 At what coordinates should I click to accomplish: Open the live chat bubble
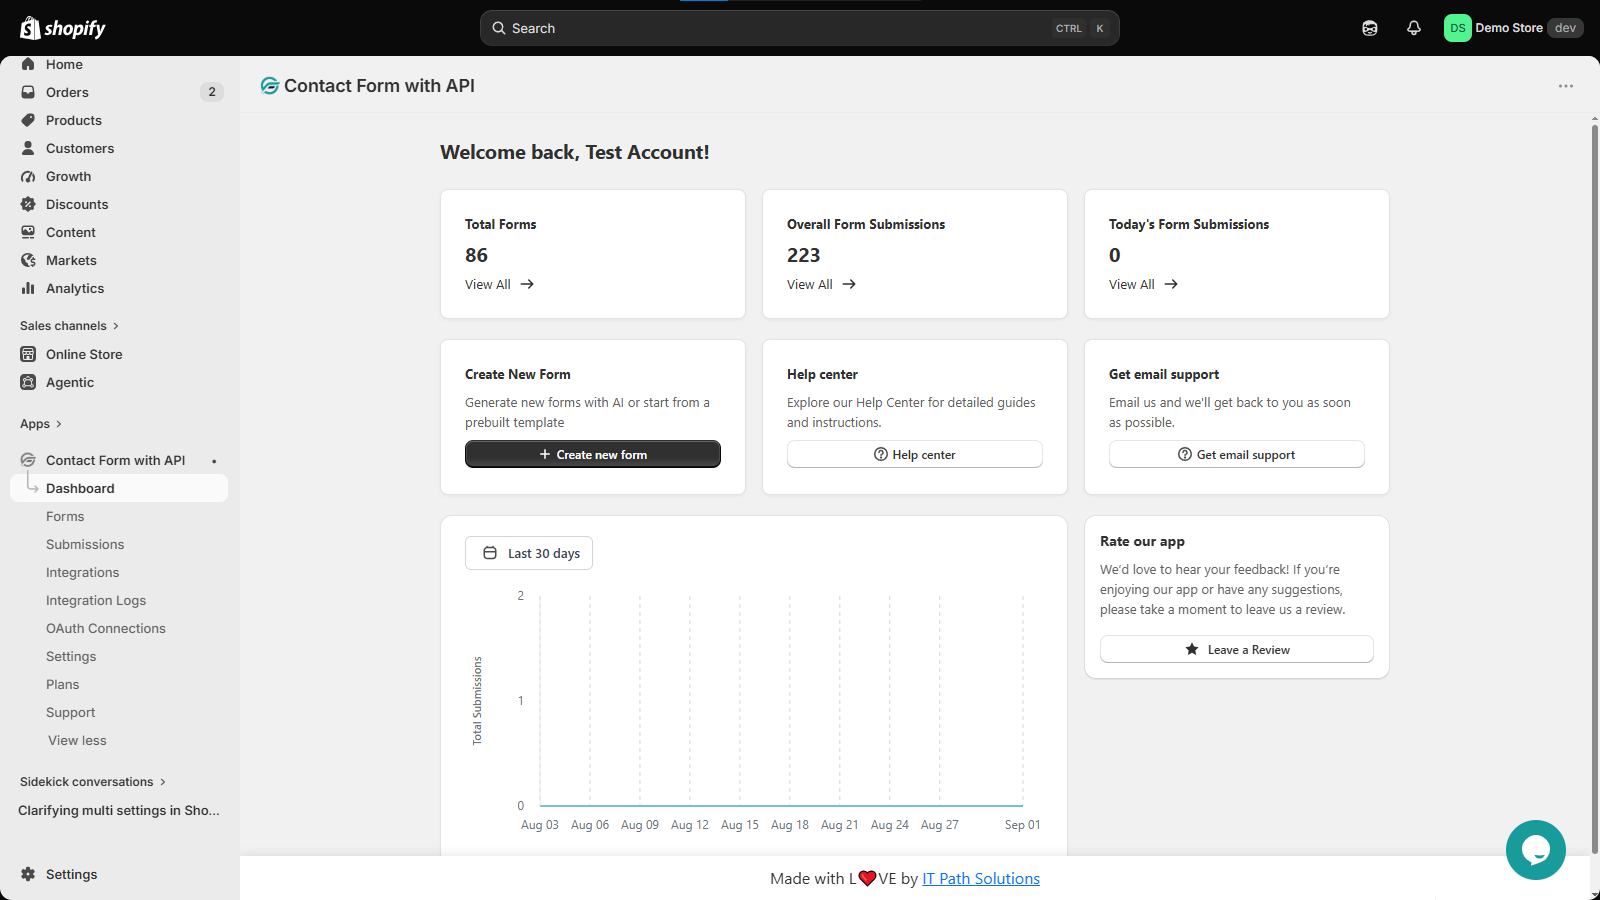pyautogui.click(x=1536, y=850)
